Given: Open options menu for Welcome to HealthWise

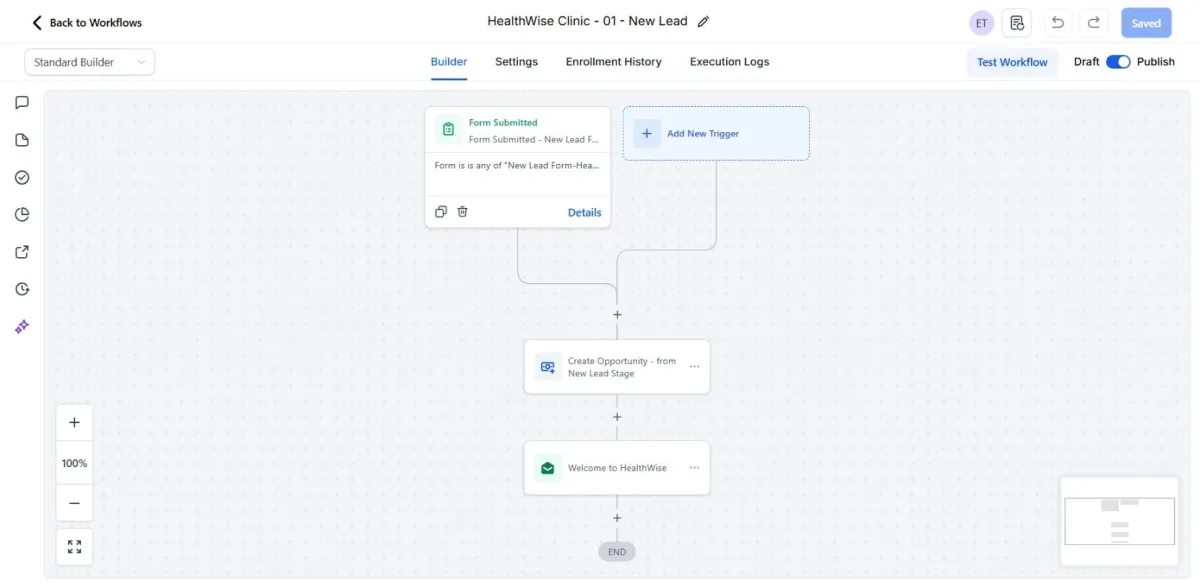Looking at the screenshot, I should point(694,468).
